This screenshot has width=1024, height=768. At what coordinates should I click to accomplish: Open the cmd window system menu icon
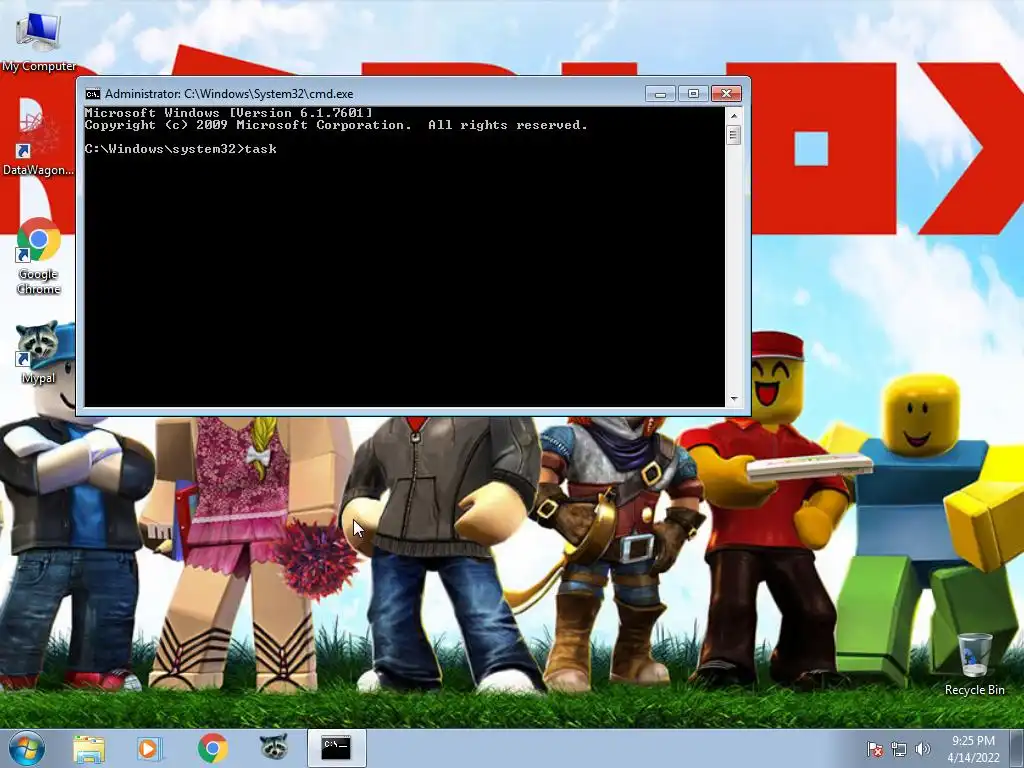click(x=93, y=94)
